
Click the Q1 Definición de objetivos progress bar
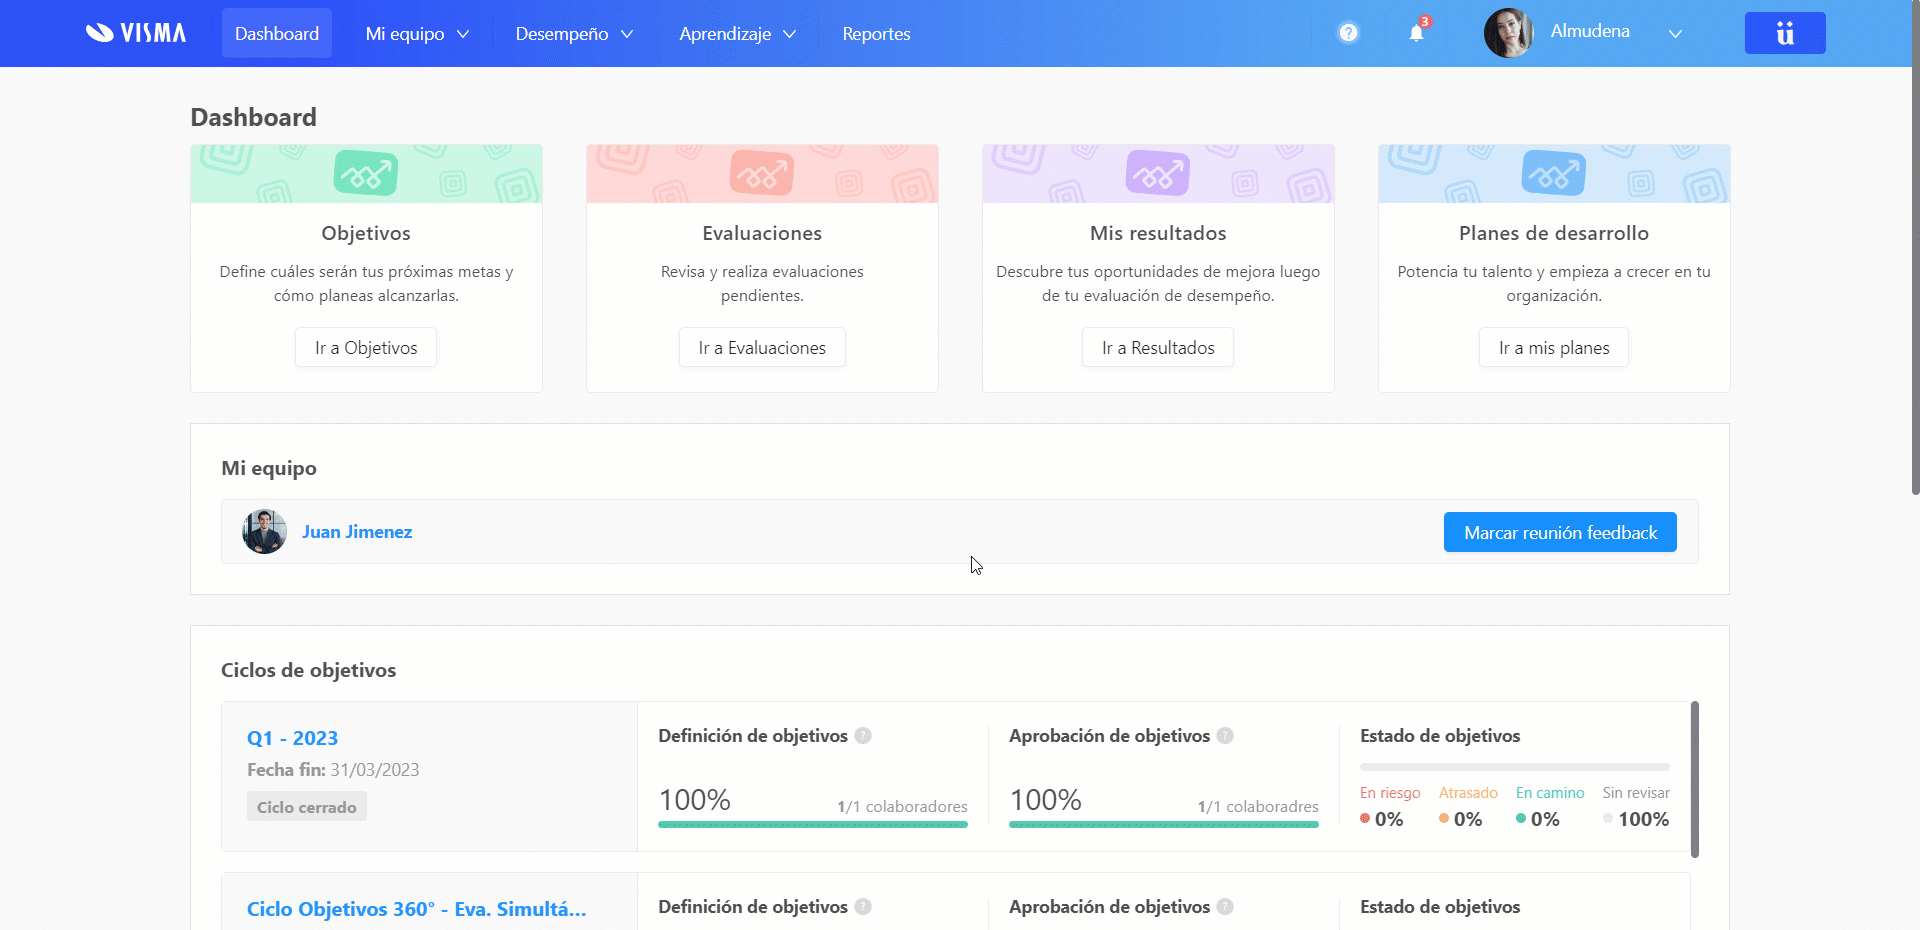pyautogui.click(x=813, y=825)
